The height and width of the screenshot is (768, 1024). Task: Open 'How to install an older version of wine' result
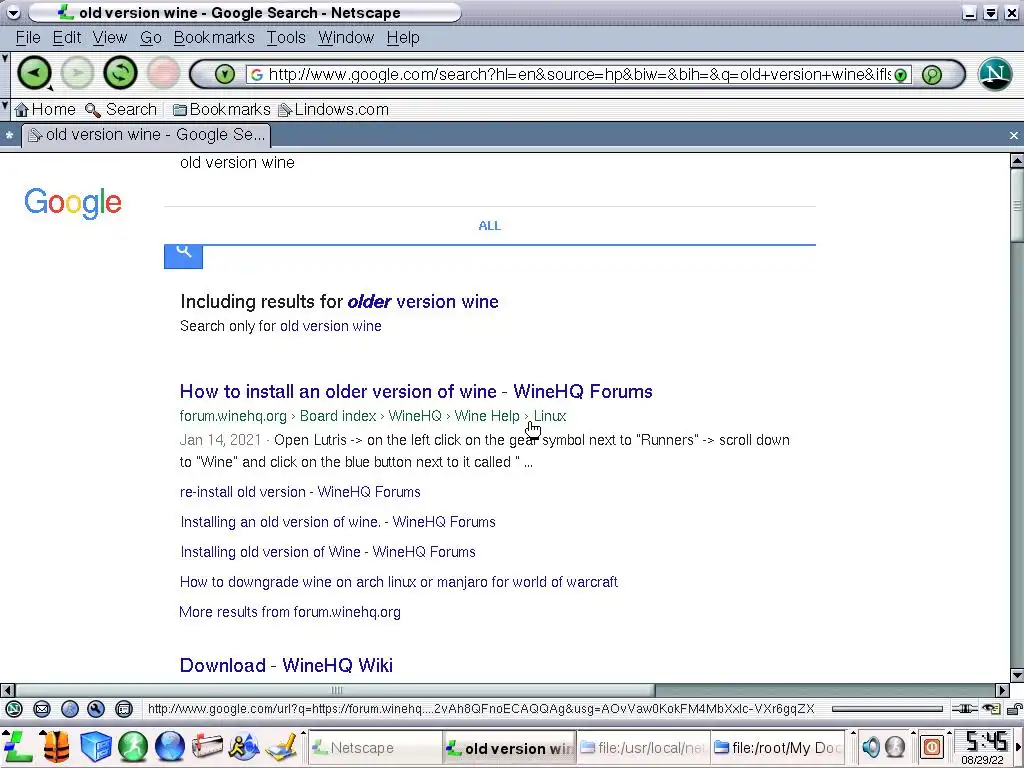(416, 391)
